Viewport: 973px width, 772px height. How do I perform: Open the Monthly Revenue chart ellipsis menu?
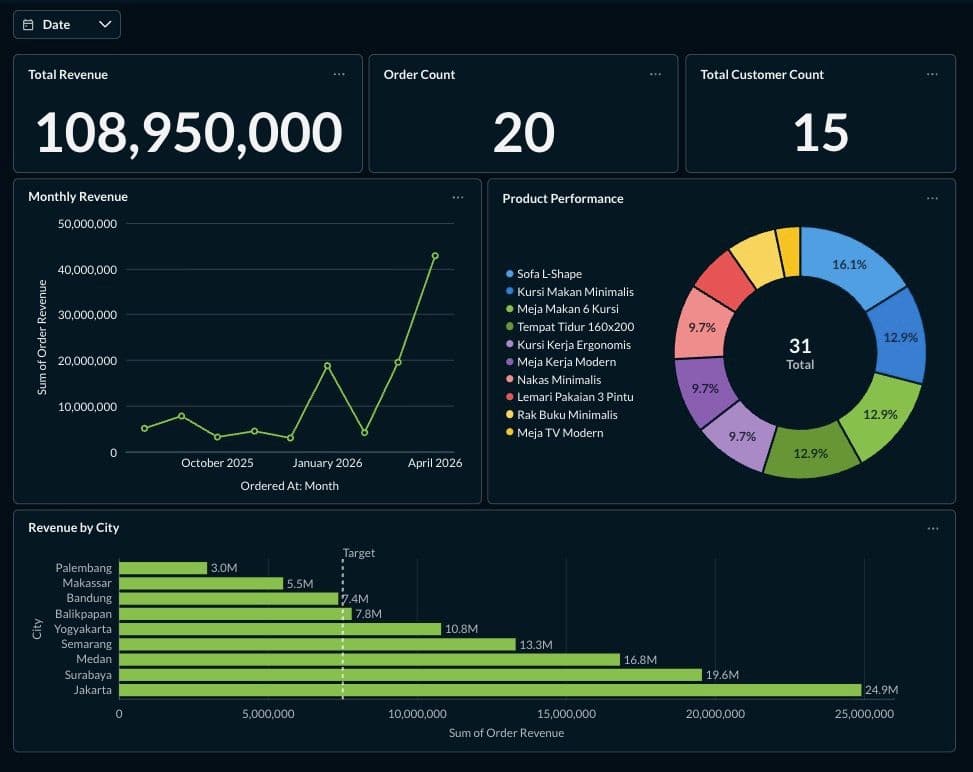[x=458, y=197]
